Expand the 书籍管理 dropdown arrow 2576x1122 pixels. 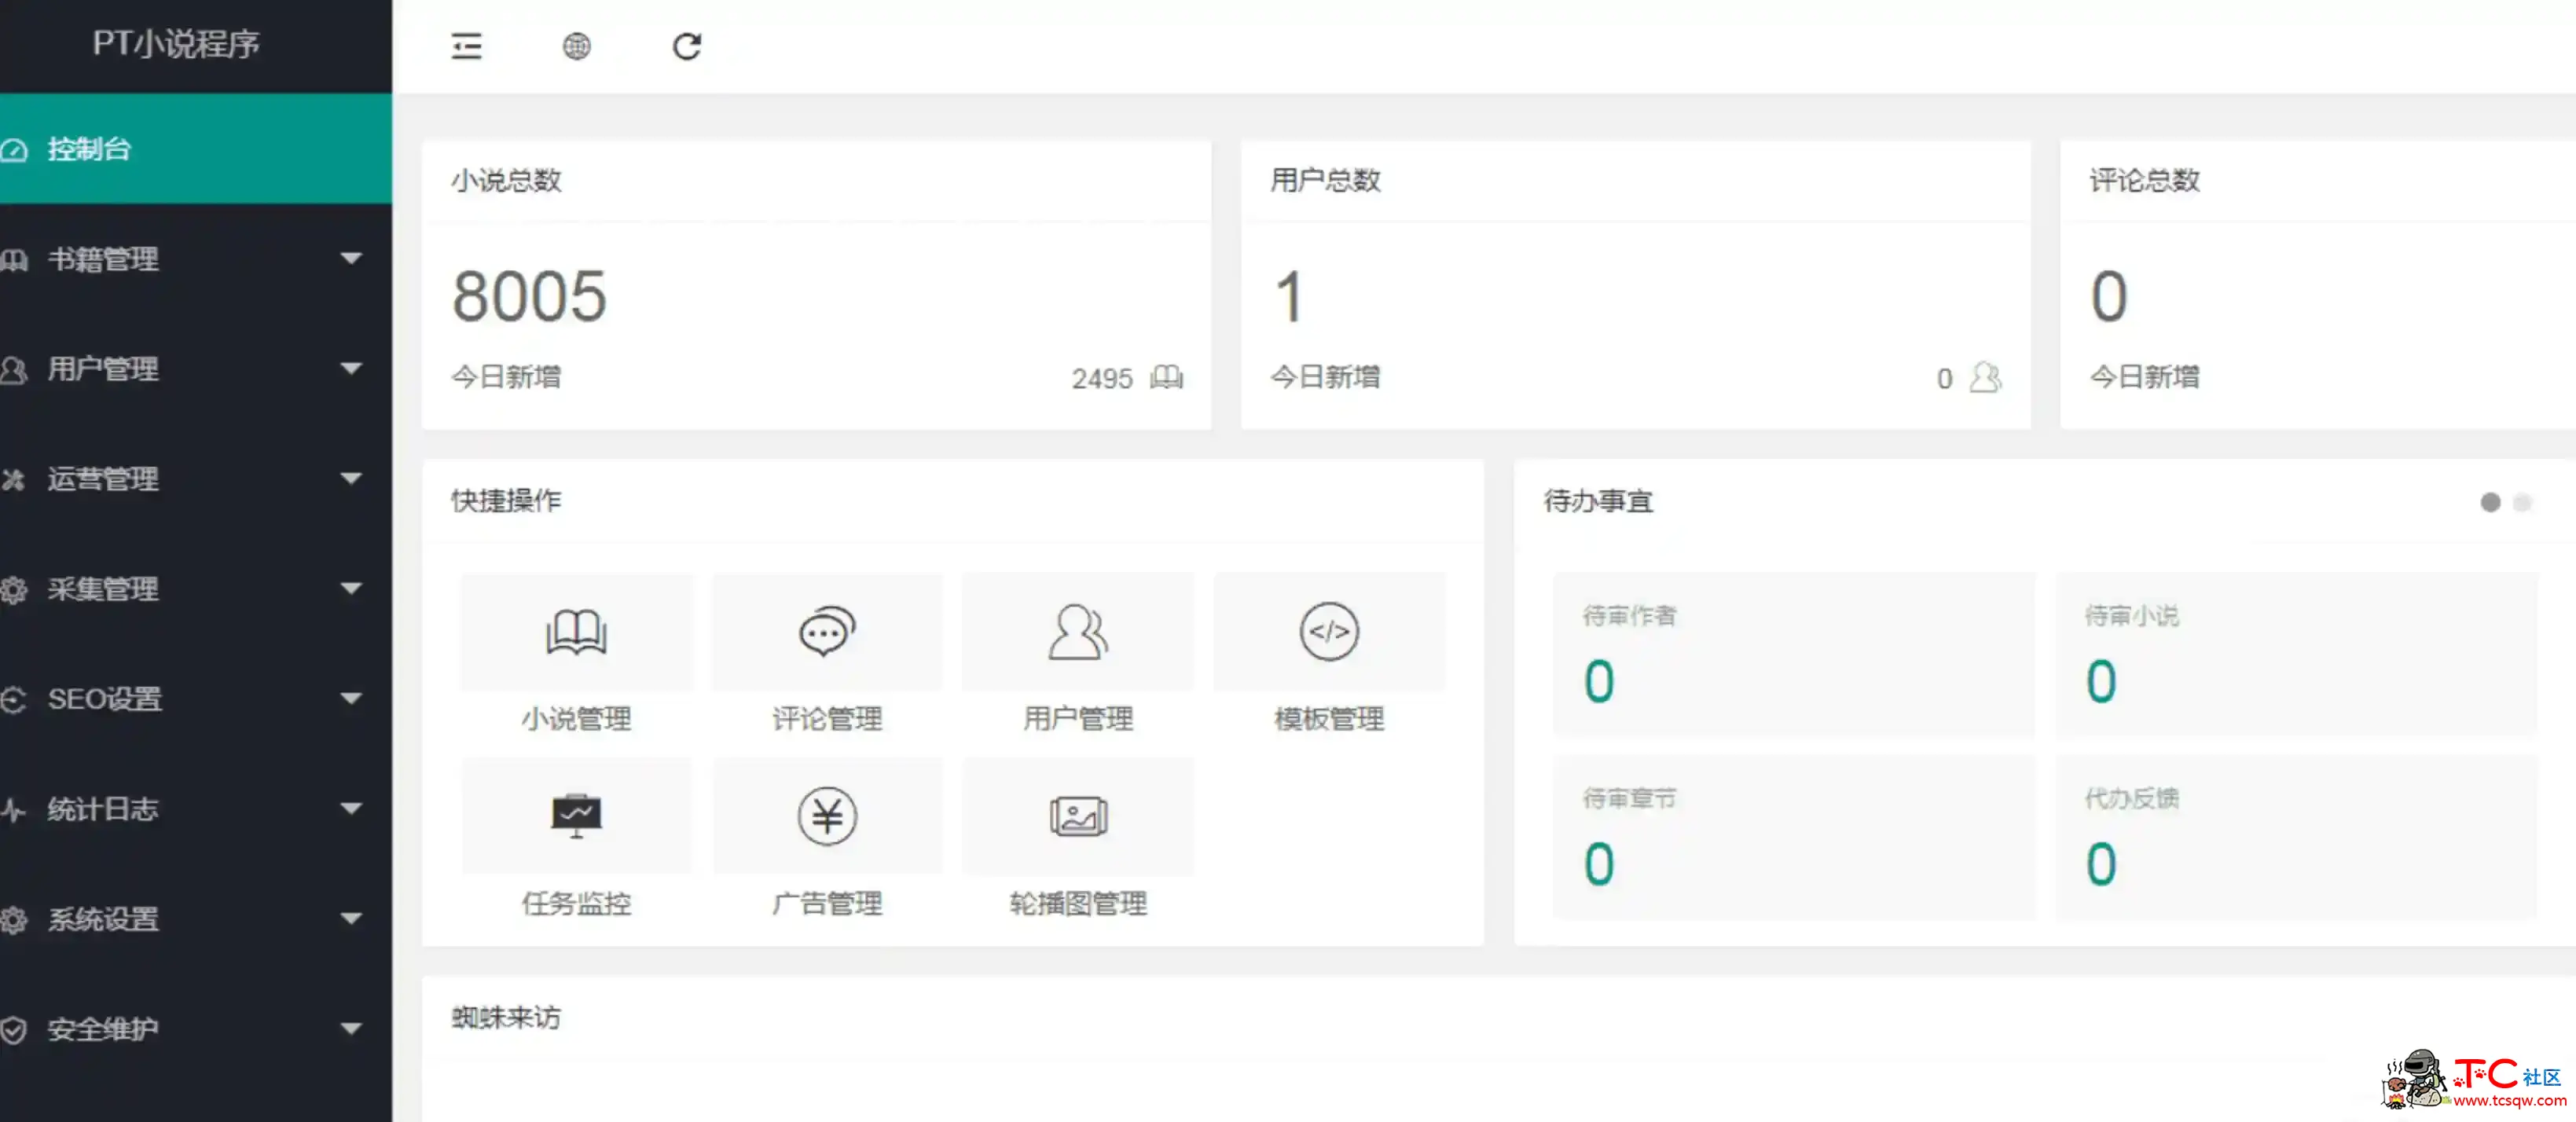[x=350, y=259]
